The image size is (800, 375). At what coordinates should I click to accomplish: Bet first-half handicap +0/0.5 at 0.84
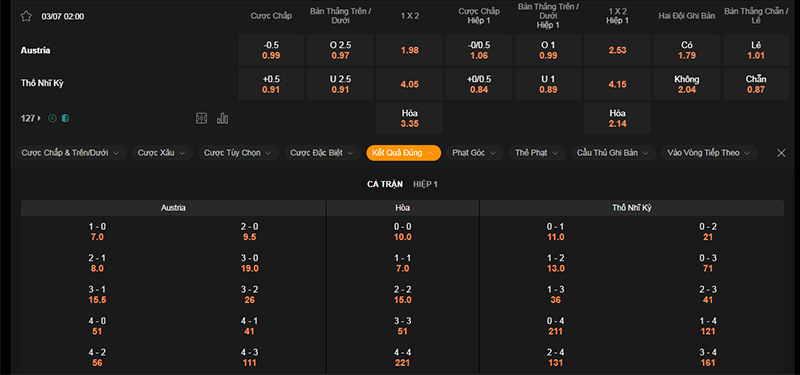pyautogui.click(x=479, y=84)
